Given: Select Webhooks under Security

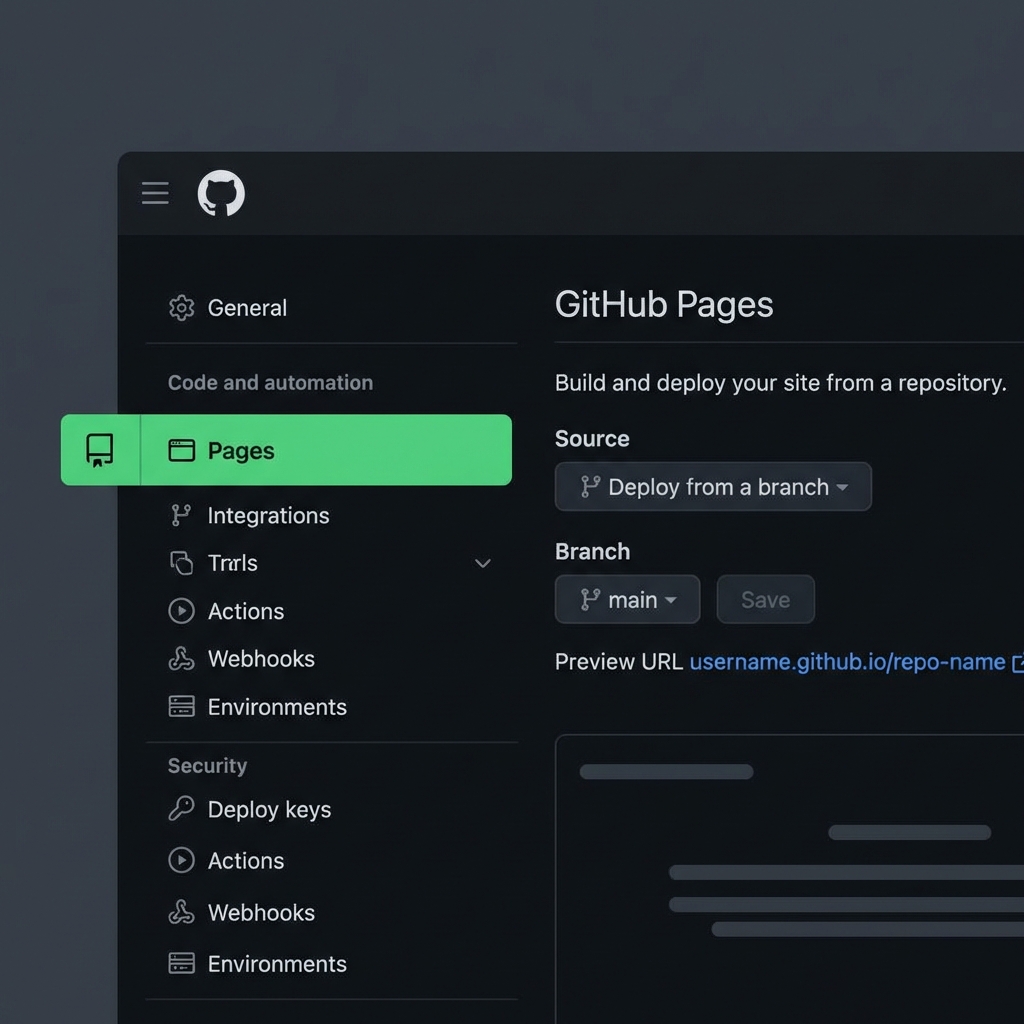Looking at the screenshot, I should pos(261,912).
